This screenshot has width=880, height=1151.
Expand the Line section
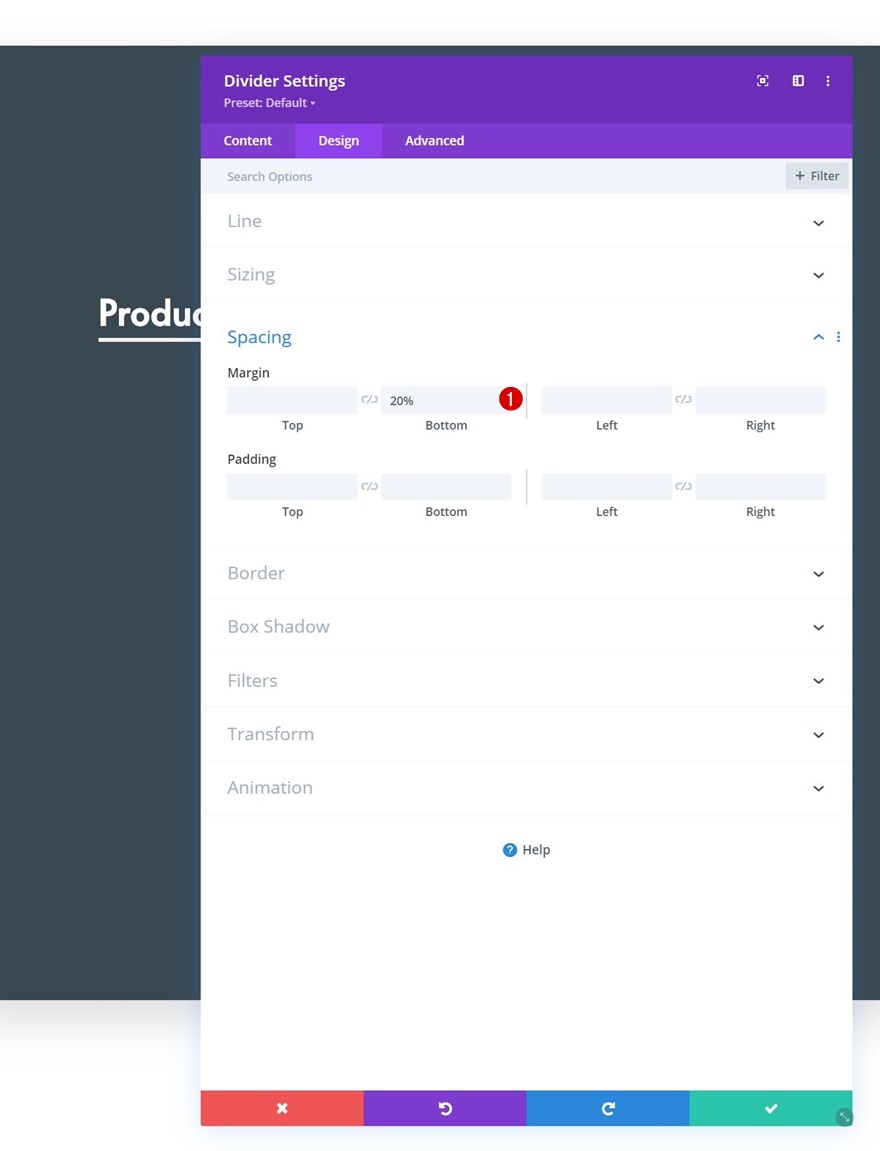818,222
